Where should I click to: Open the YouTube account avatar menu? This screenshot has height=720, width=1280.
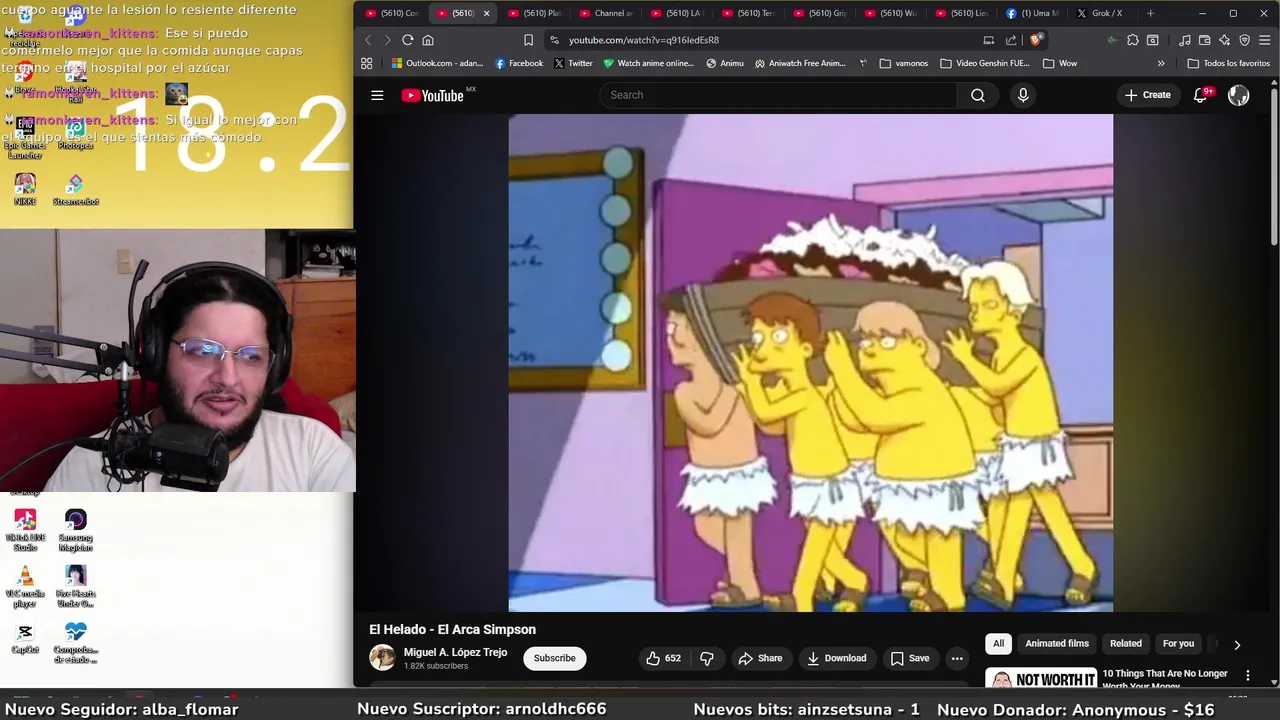point(1238,95)
